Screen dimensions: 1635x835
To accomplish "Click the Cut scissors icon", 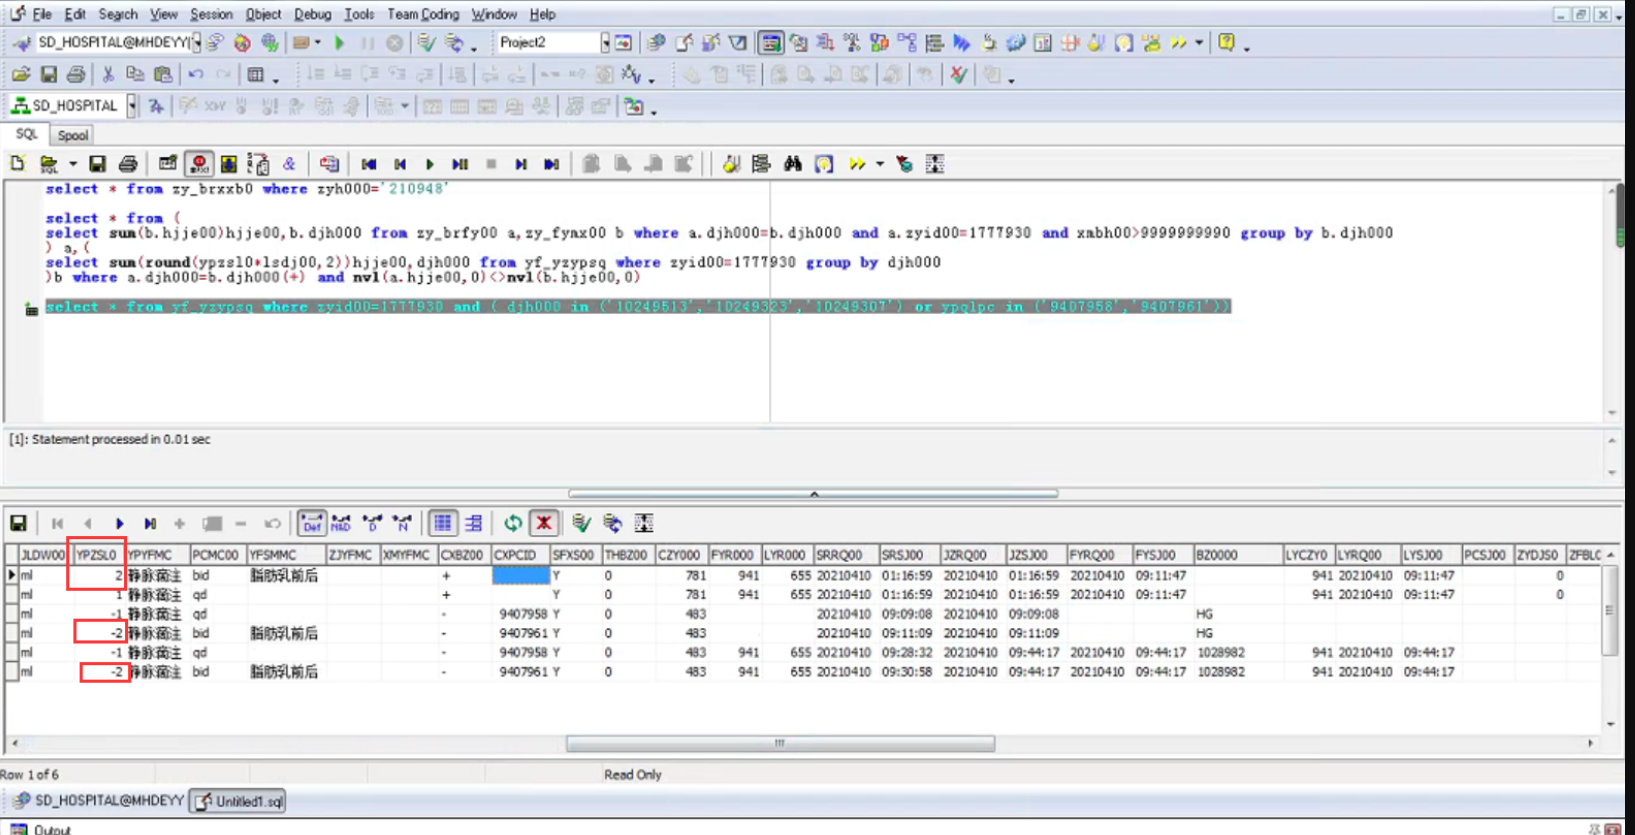I will (108, 75).
